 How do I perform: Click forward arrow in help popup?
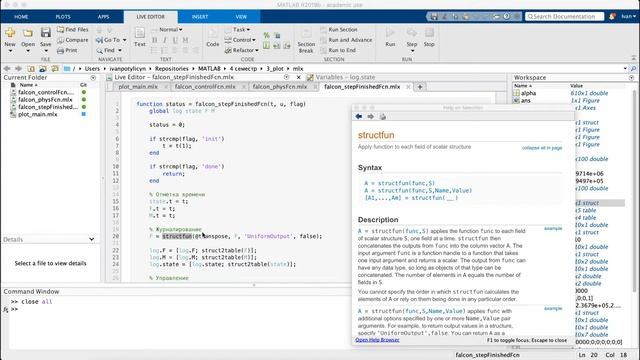tap(370, 117)
